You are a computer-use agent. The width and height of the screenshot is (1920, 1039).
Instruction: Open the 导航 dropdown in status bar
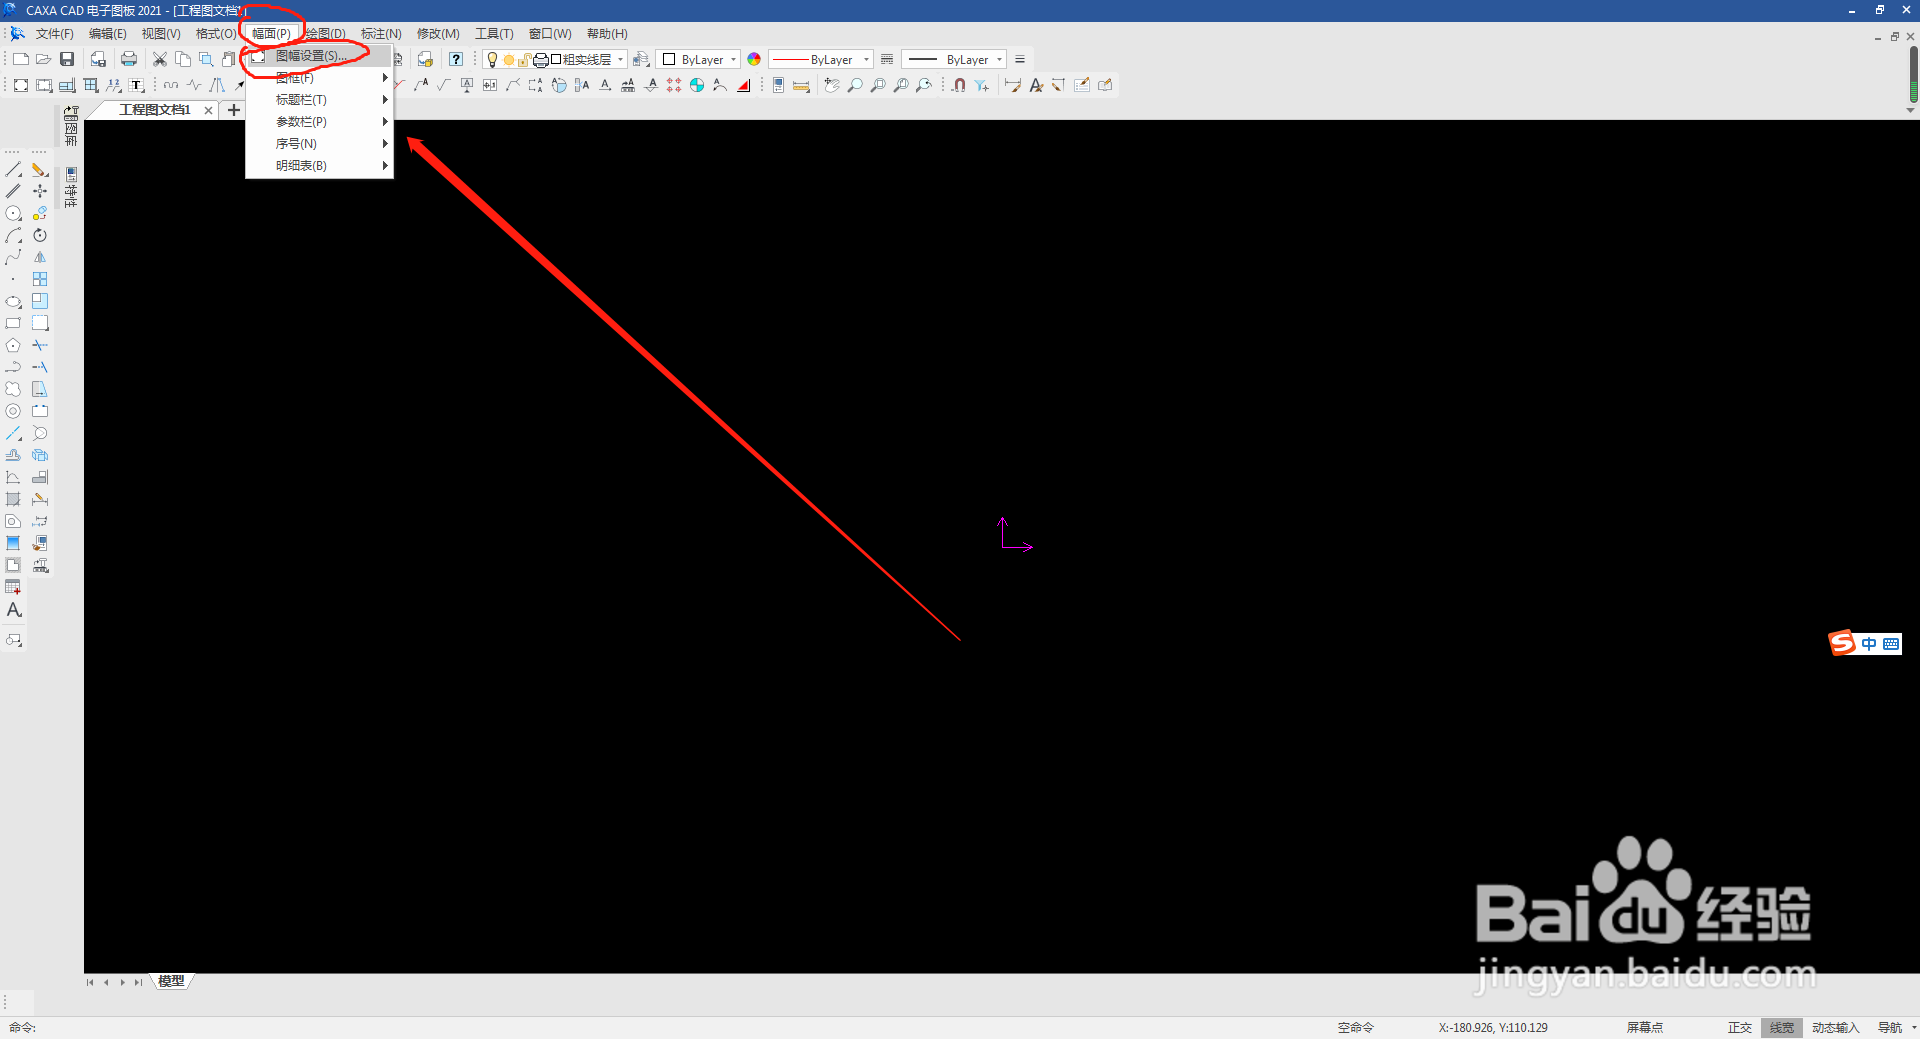1914,1027
